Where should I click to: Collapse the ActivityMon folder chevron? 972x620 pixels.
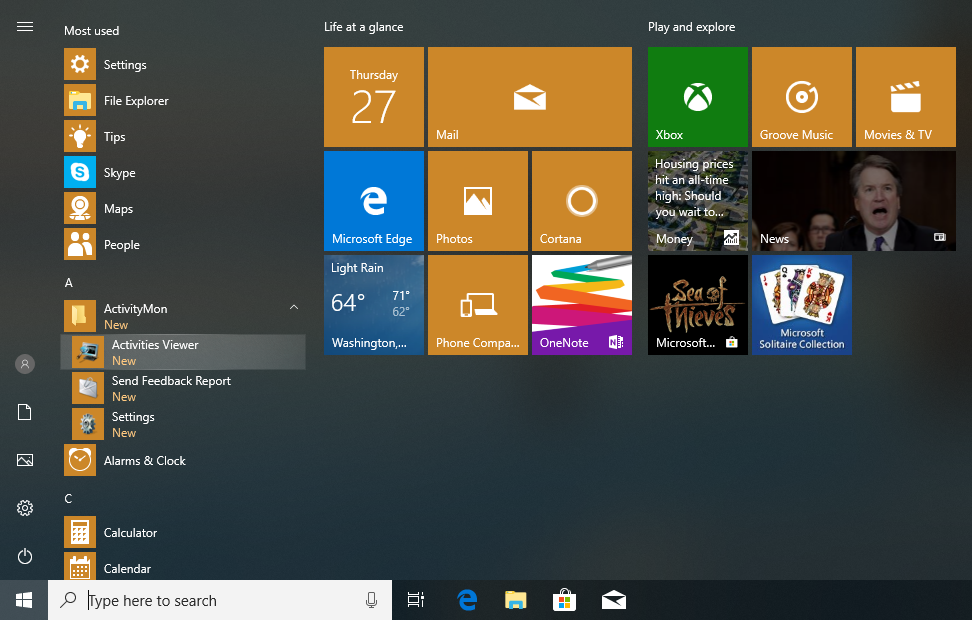coord(294,308)
